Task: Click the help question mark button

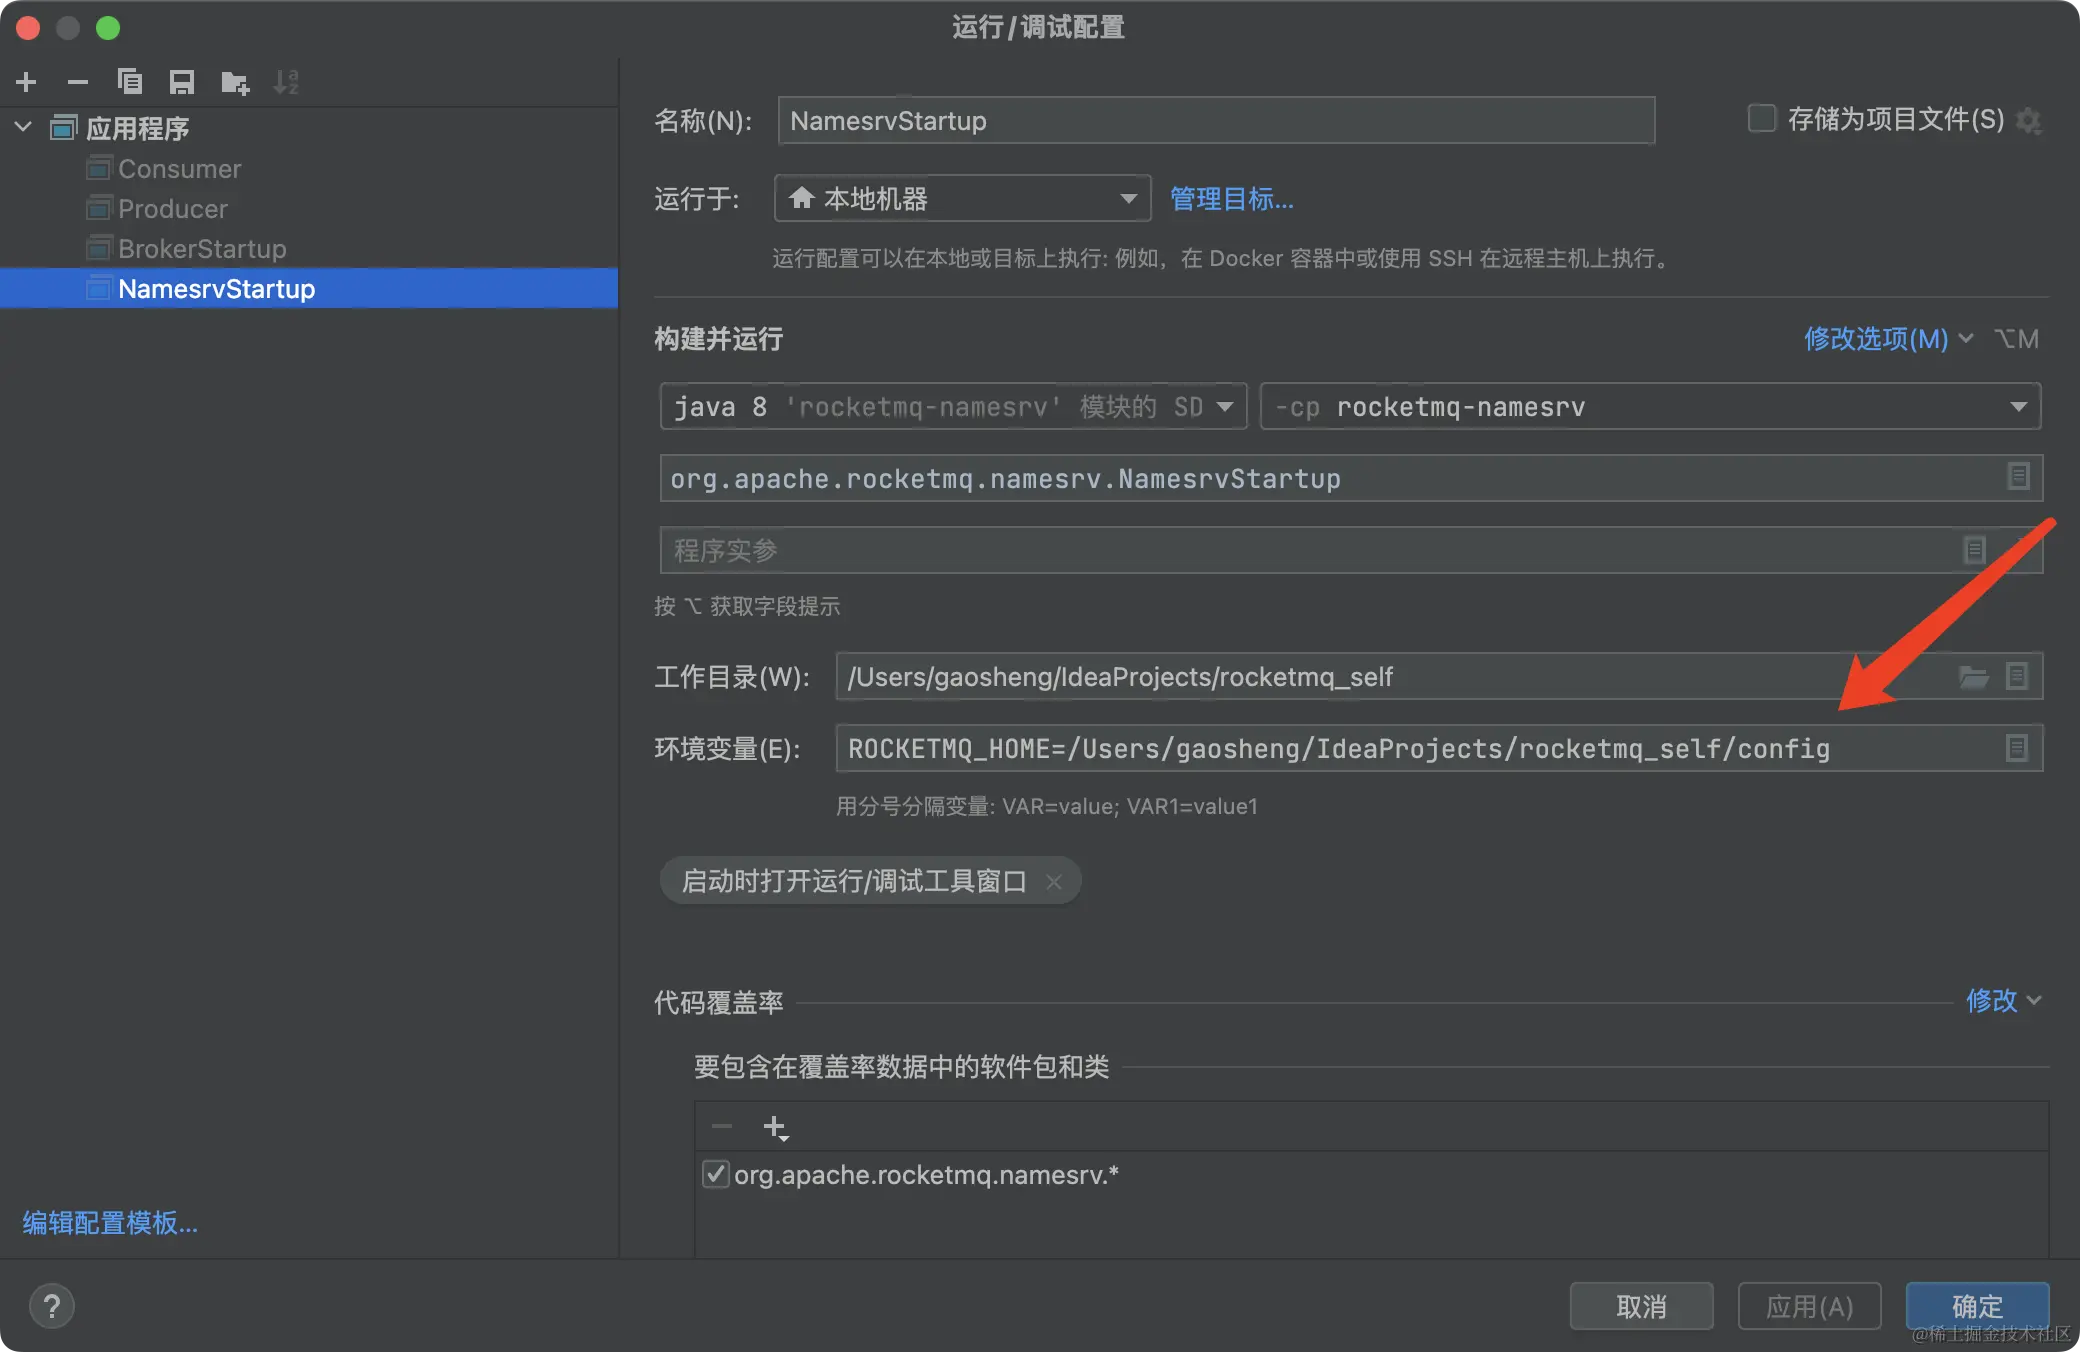Action: click(x=52, y=1306)
